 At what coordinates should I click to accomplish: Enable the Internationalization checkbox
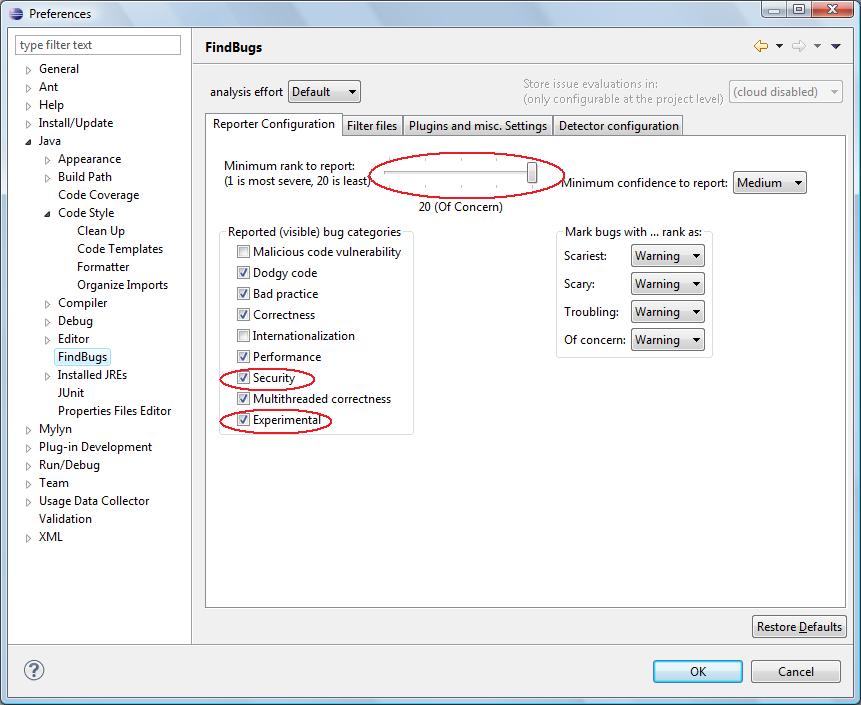[243, 335]
